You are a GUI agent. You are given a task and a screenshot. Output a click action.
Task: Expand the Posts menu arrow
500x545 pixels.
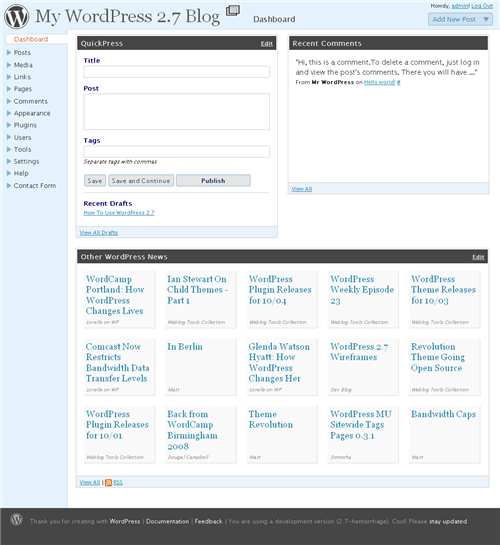[x=9, y=52]
